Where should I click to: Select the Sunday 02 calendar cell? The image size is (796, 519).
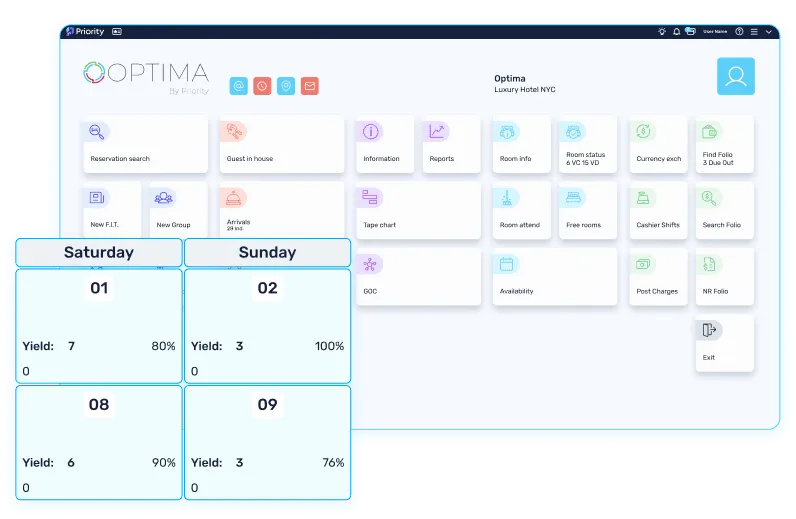click(268, 326)
